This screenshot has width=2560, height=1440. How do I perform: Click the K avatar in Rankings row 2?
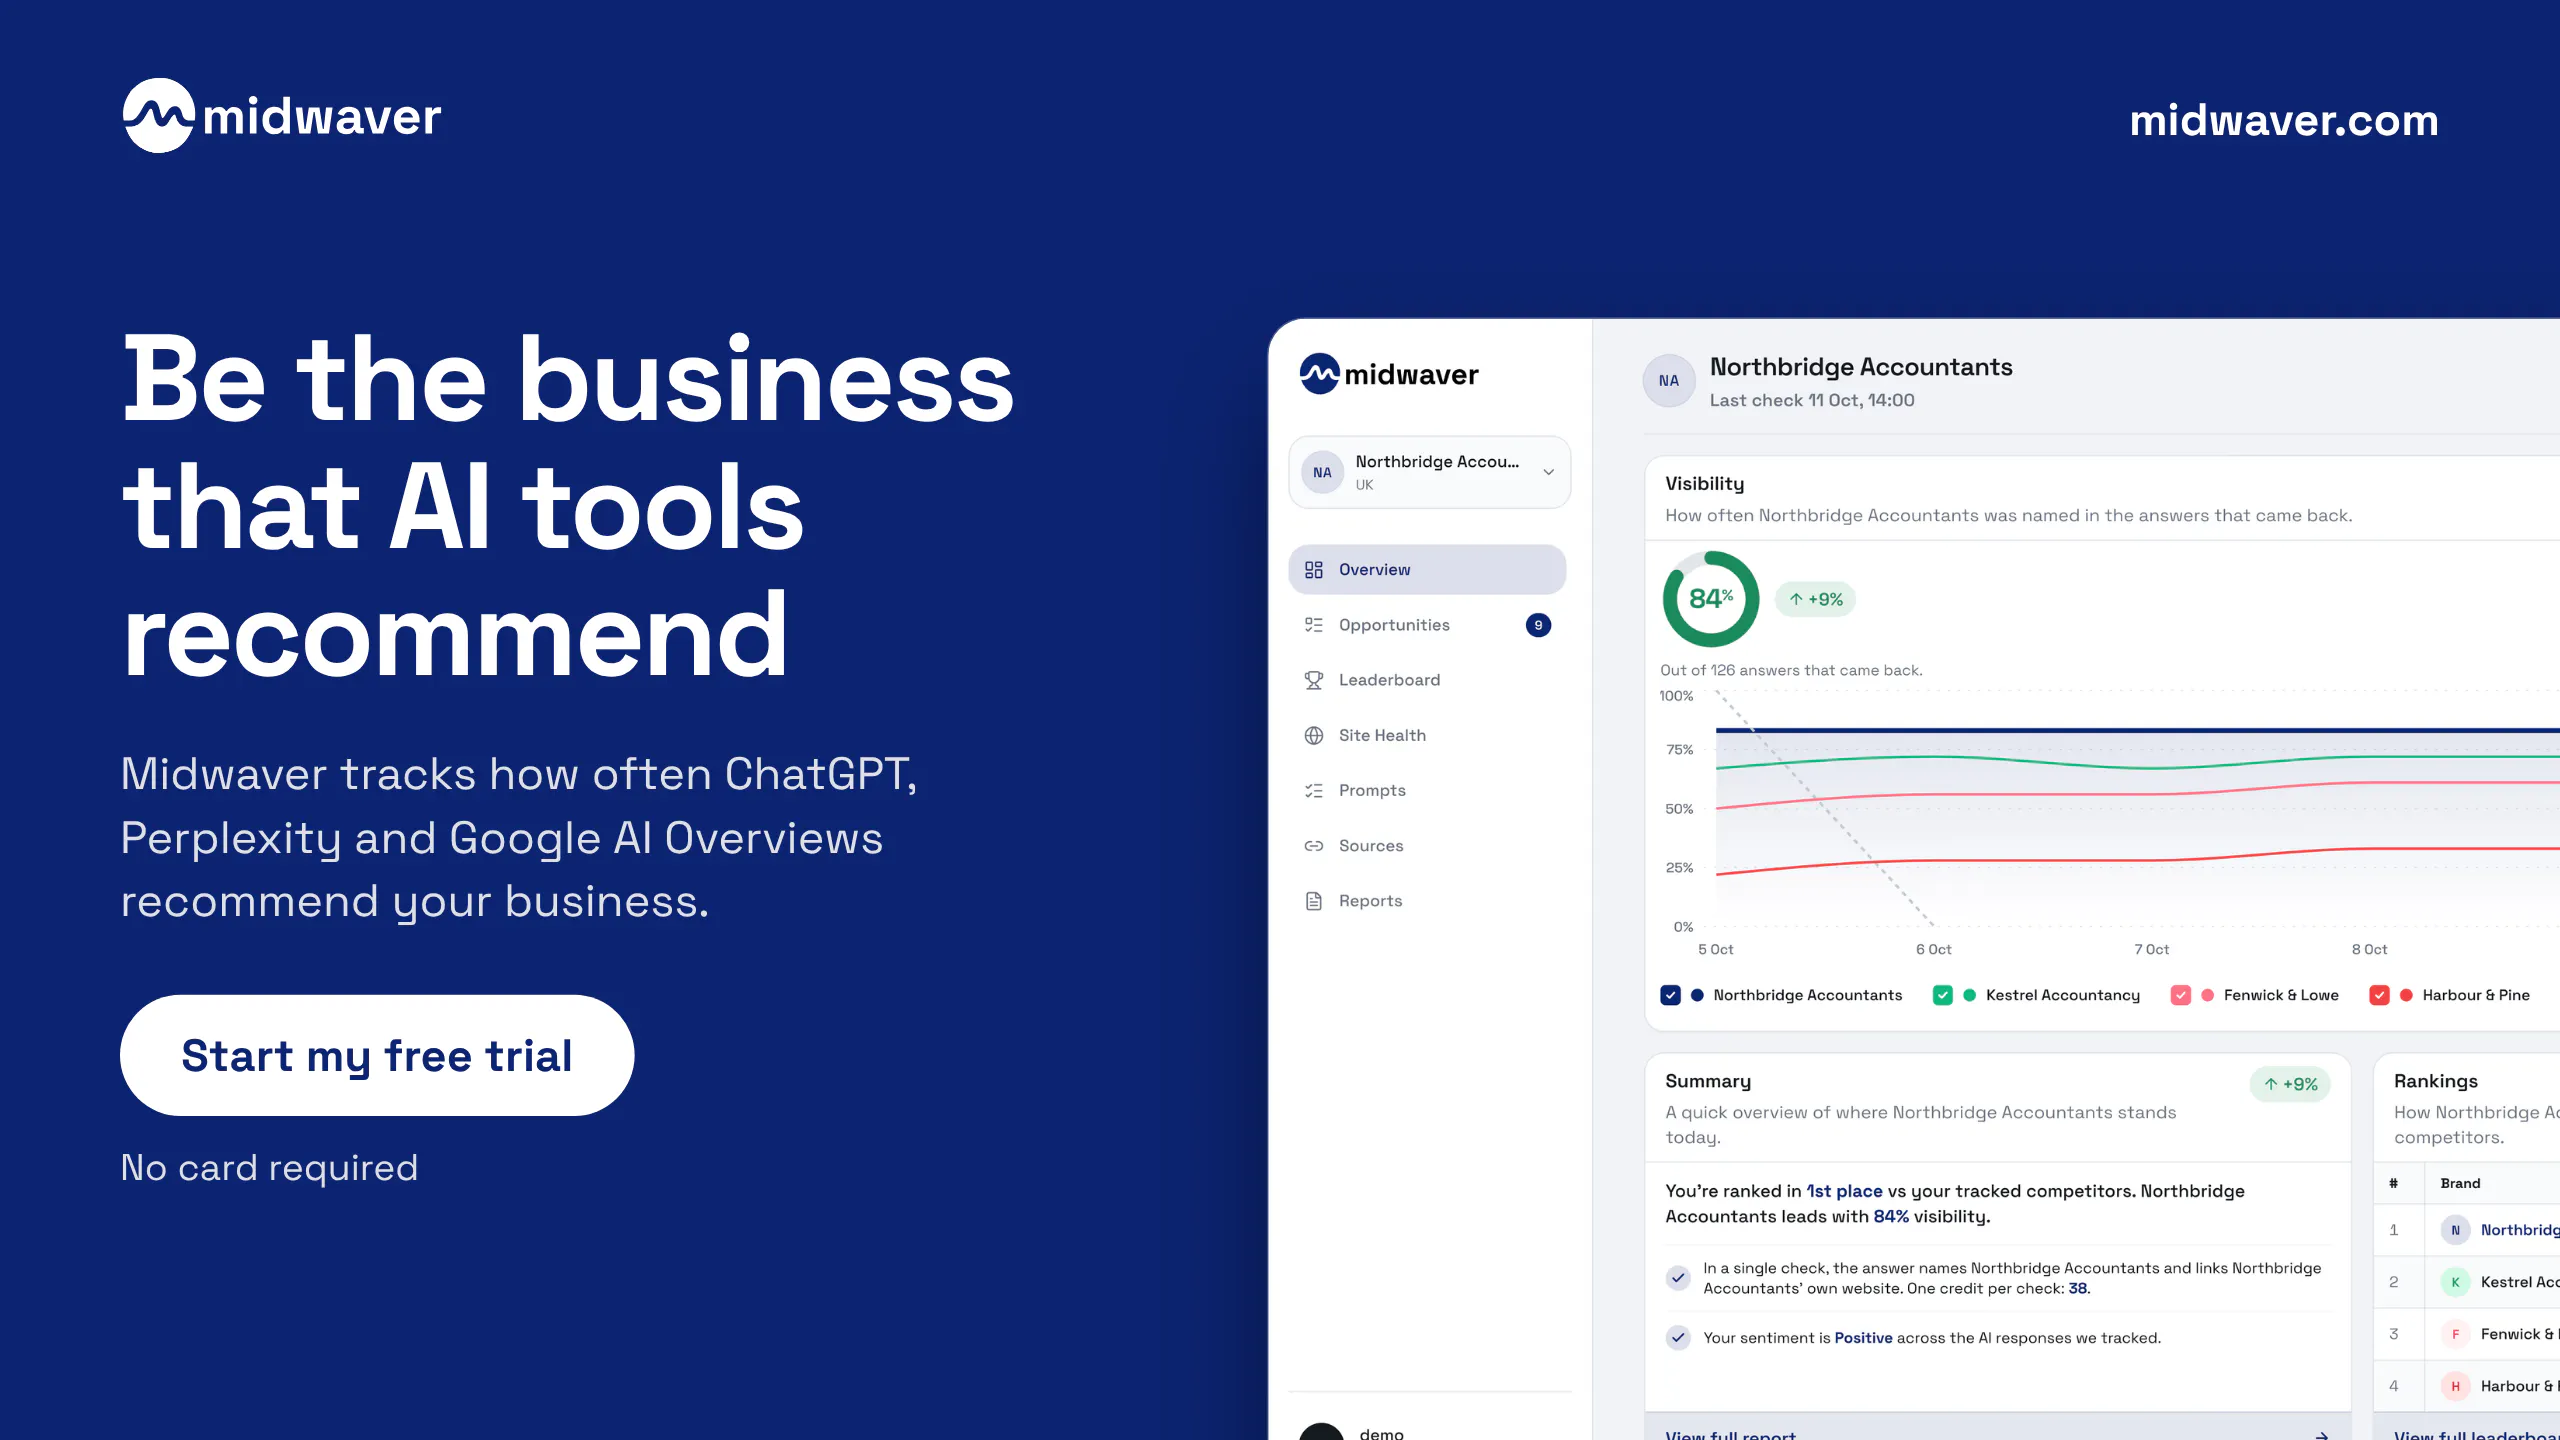2455,1282
